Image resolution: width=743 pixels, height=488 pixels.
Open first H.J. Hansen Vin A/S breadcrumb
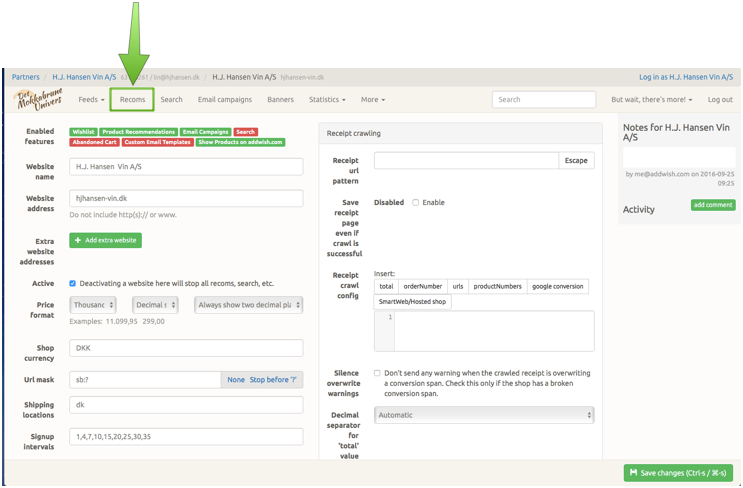click(84, 77)
